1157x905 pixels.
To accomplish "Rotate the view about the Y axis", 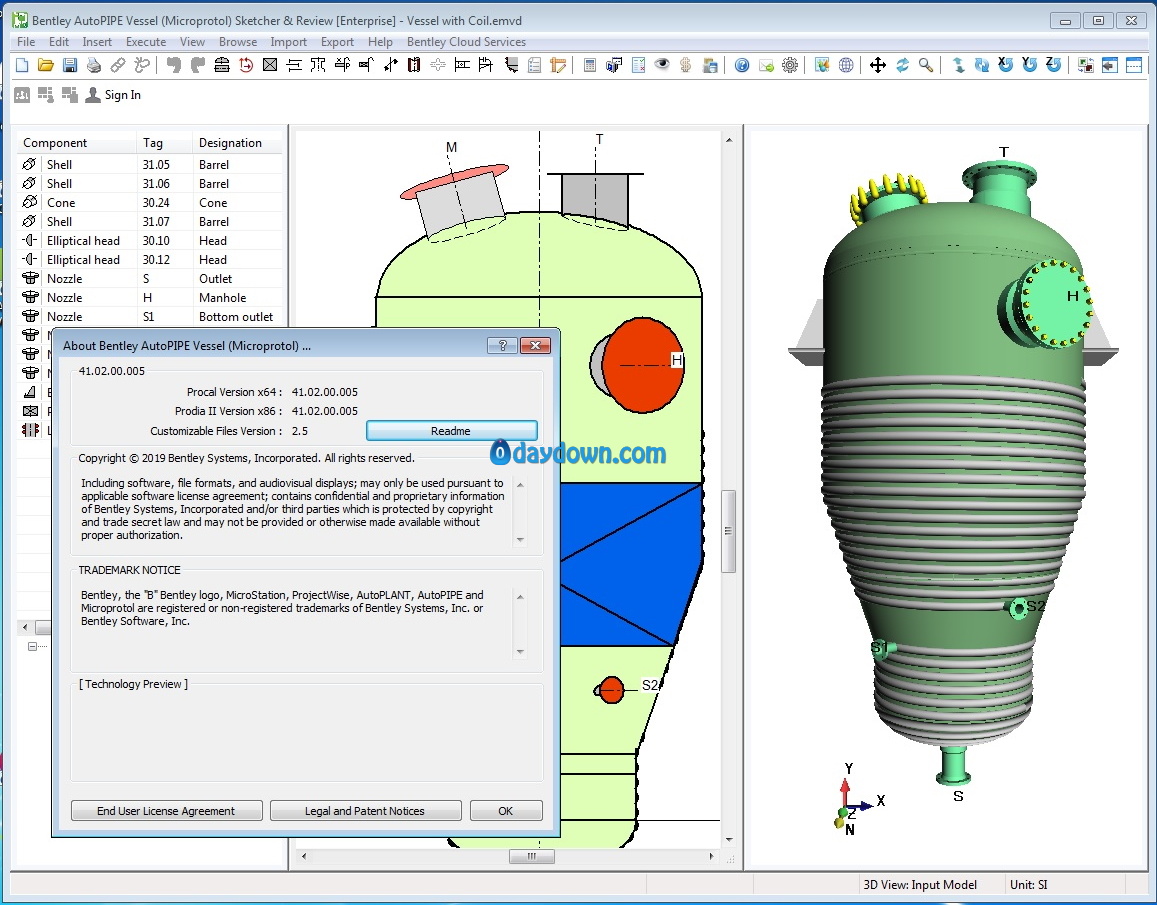I will click(1029, 65).
